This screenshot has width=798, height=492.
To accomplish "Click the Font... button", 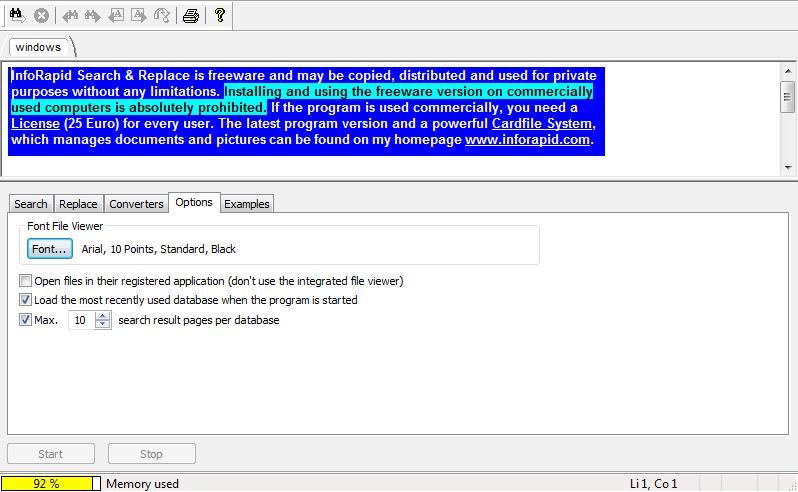I will pyautogui.click(x=49, y=249).
